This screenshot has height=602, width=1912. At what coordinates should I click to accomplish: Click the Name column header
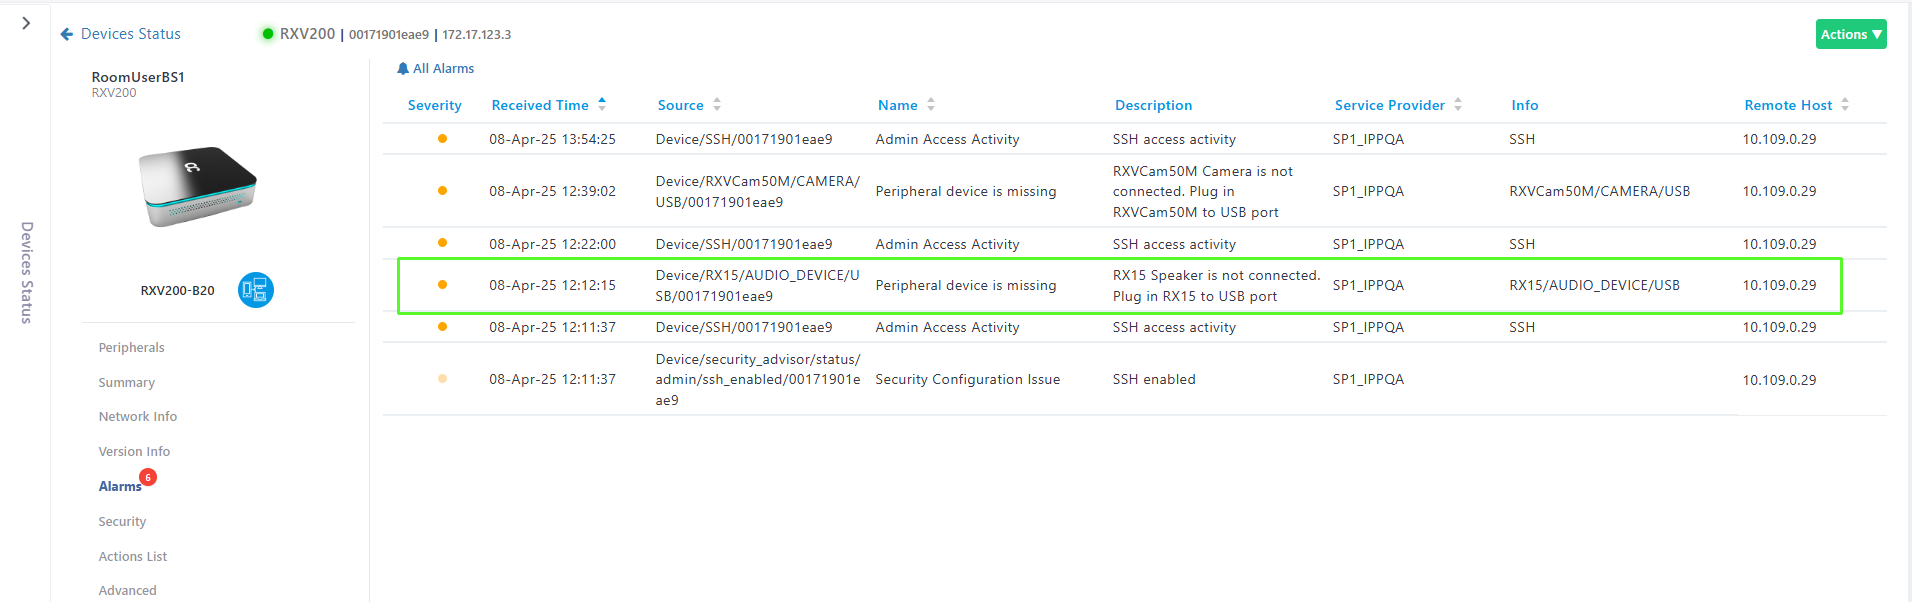click(x=897, y=105)
